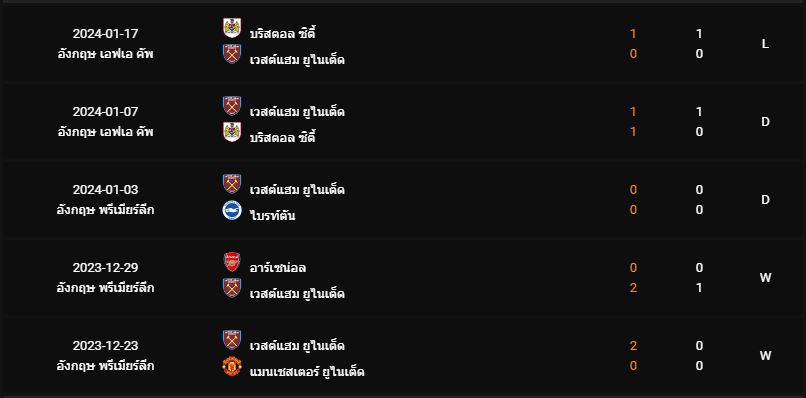Click the แมนเชสเตอร์ ยูไนเต็ด team name
The height and width of the screenshot is (398, 806).
tap(307, 371)
